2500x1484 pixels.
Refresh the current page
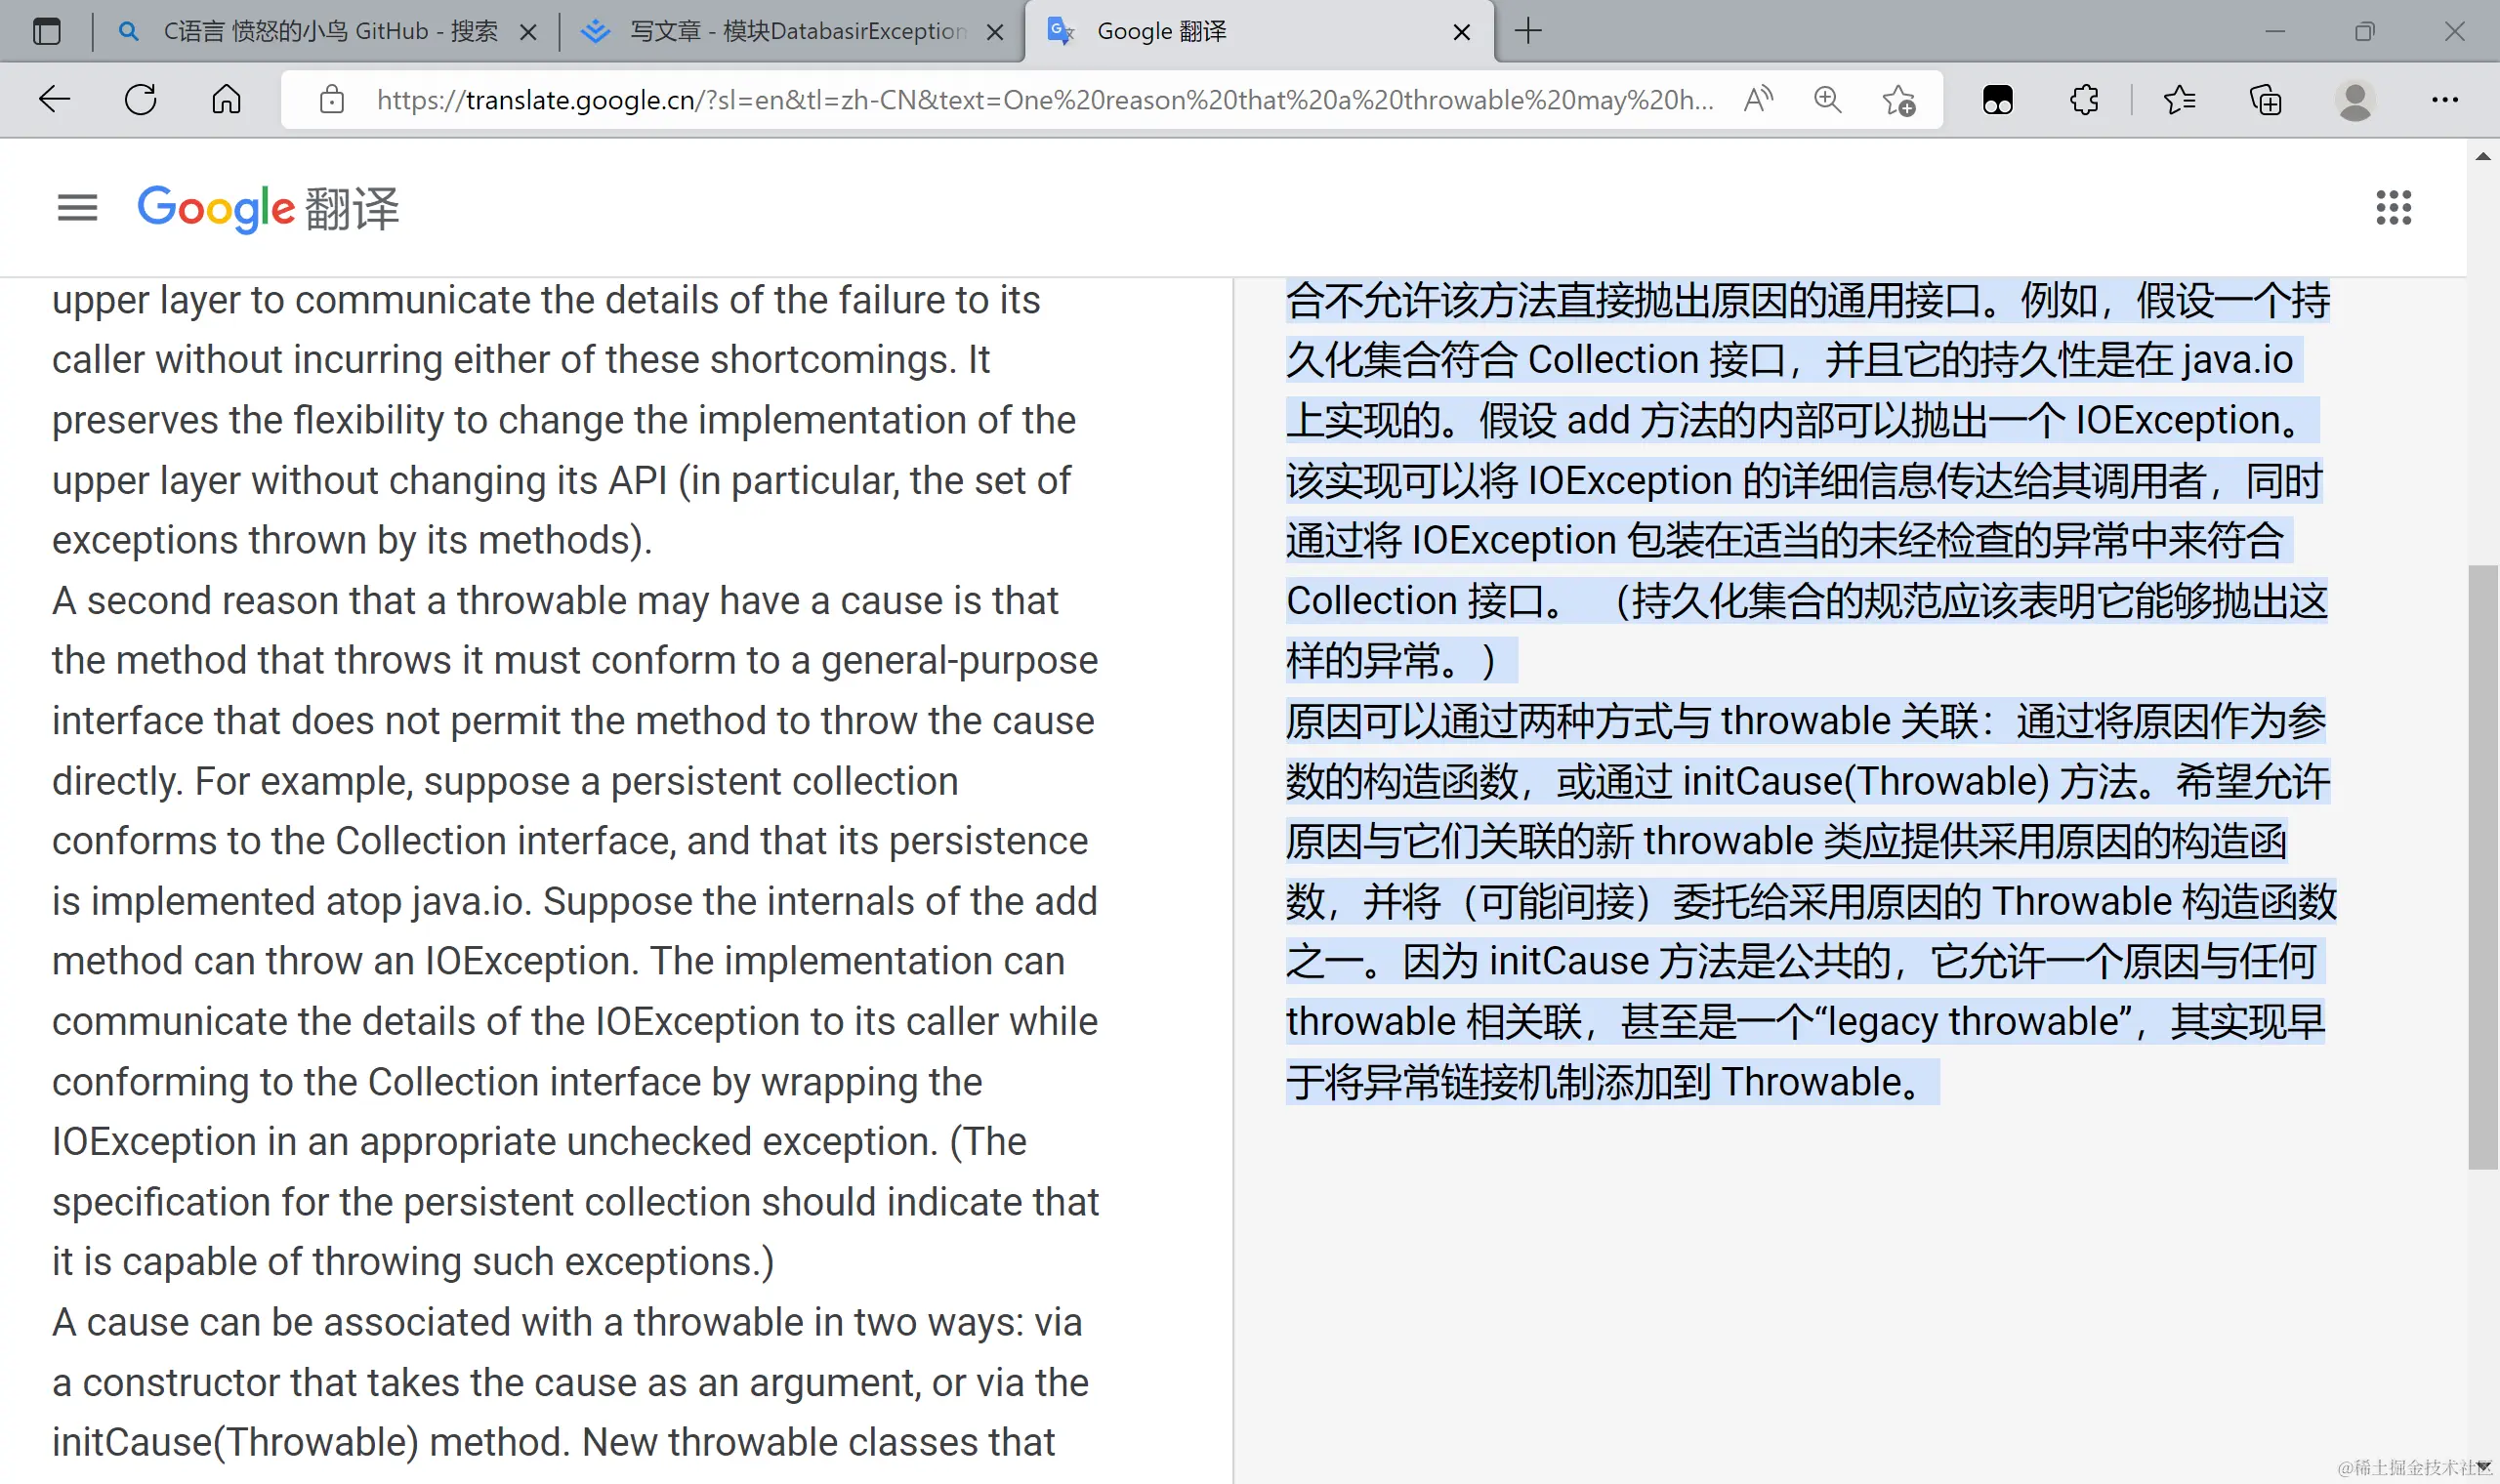pos(140,99)
